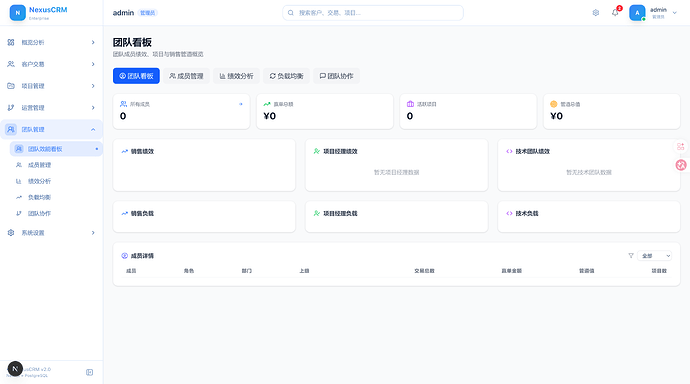Focus the top search box
The width and height of the screenshot is (690, 384).
[x=373, y=13]
